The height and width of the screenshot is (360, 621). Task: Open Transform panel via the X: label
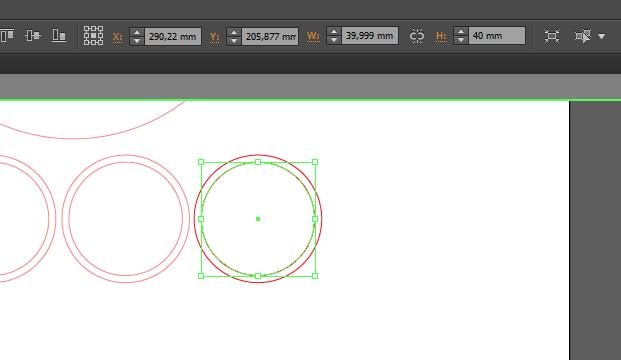point(117,37)
